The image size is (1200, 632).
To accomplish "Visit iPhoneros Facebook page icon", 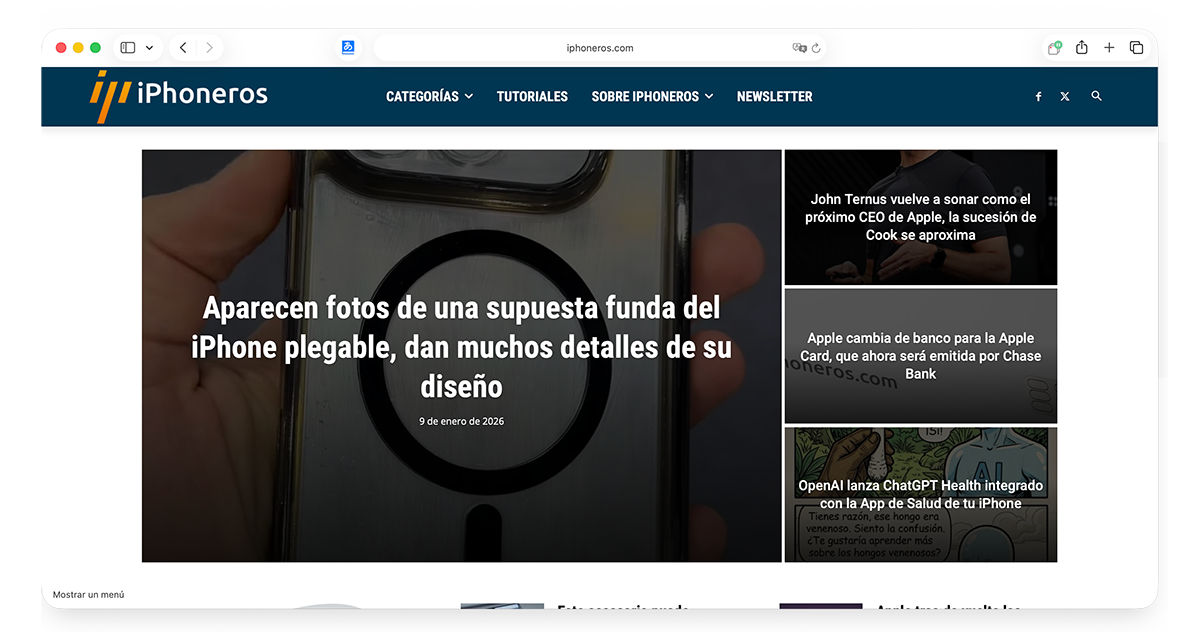I will (x=1038, y=96).
